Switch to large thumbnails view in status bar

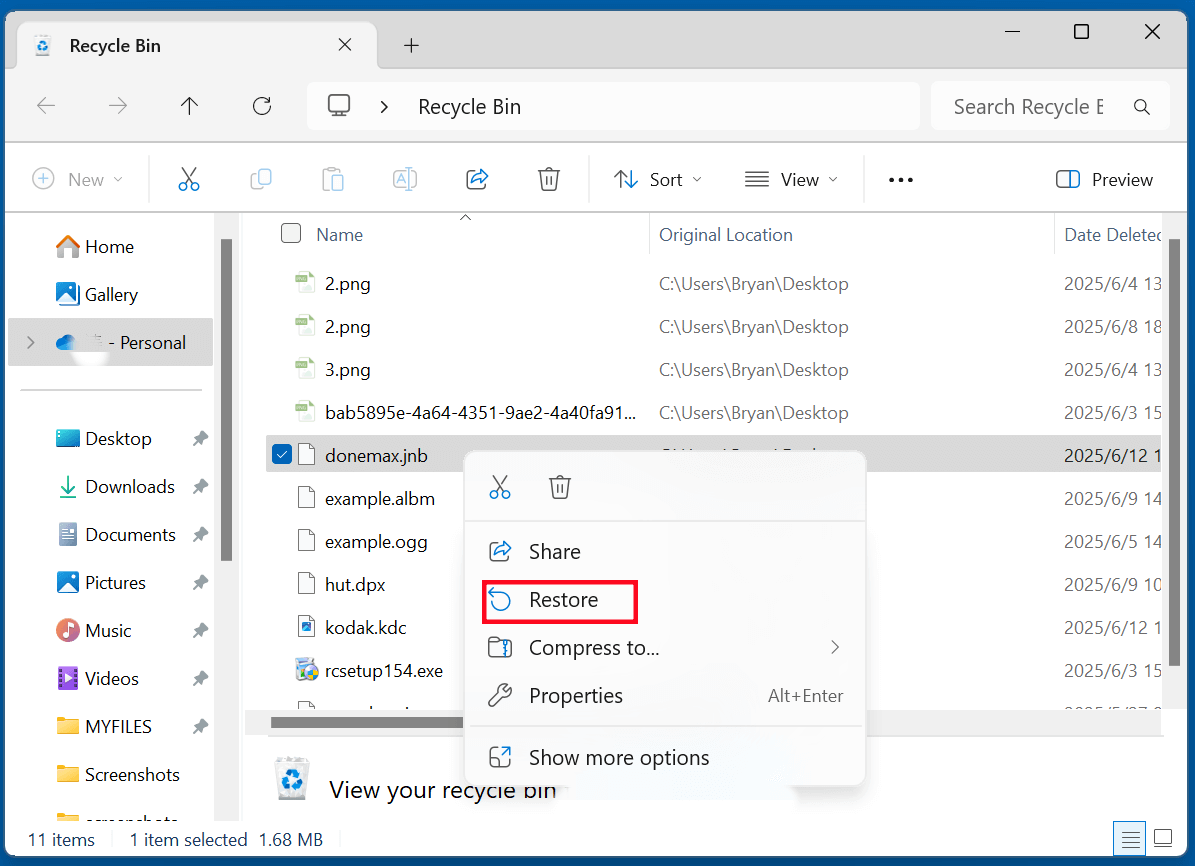tap(1163, 838)
